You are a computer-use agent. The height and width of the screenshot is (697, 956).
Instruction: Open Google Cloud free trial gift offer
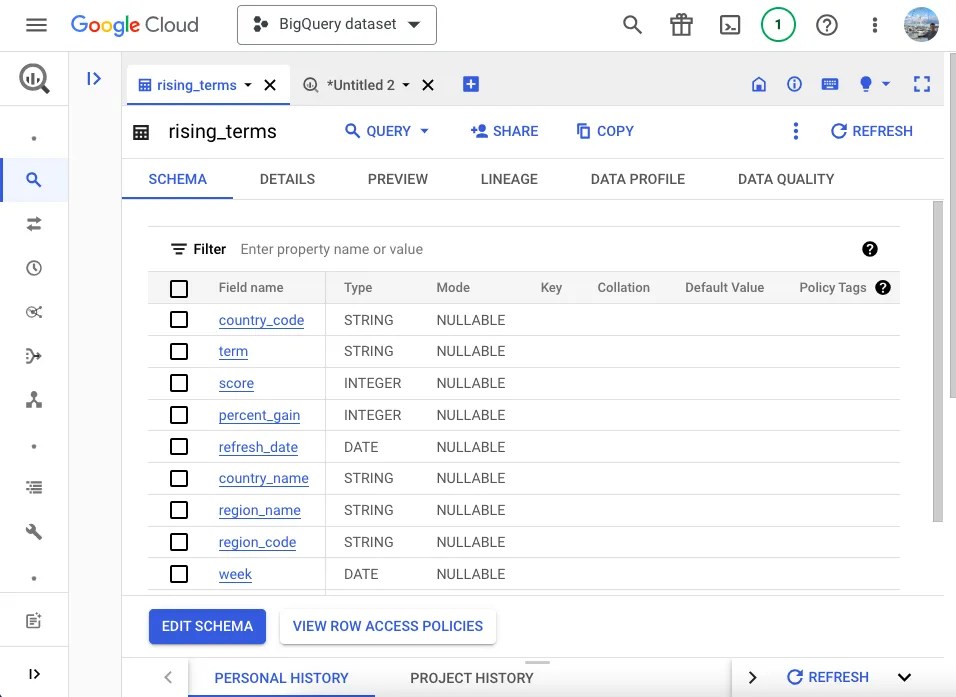pyautogui.click(x=681, y=24)
